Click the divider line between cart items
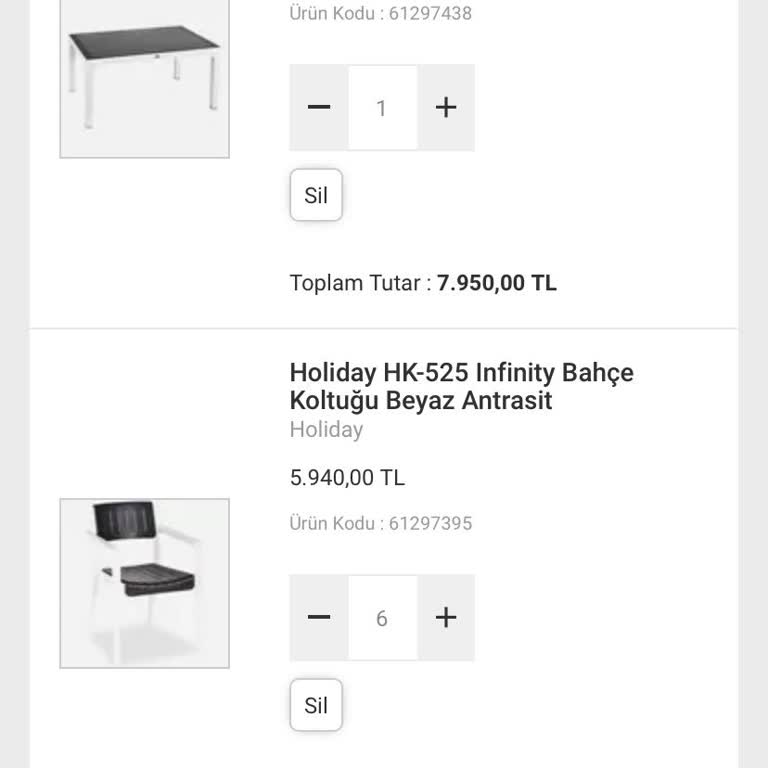Screen dimensions: 768x768 [384, 329]
